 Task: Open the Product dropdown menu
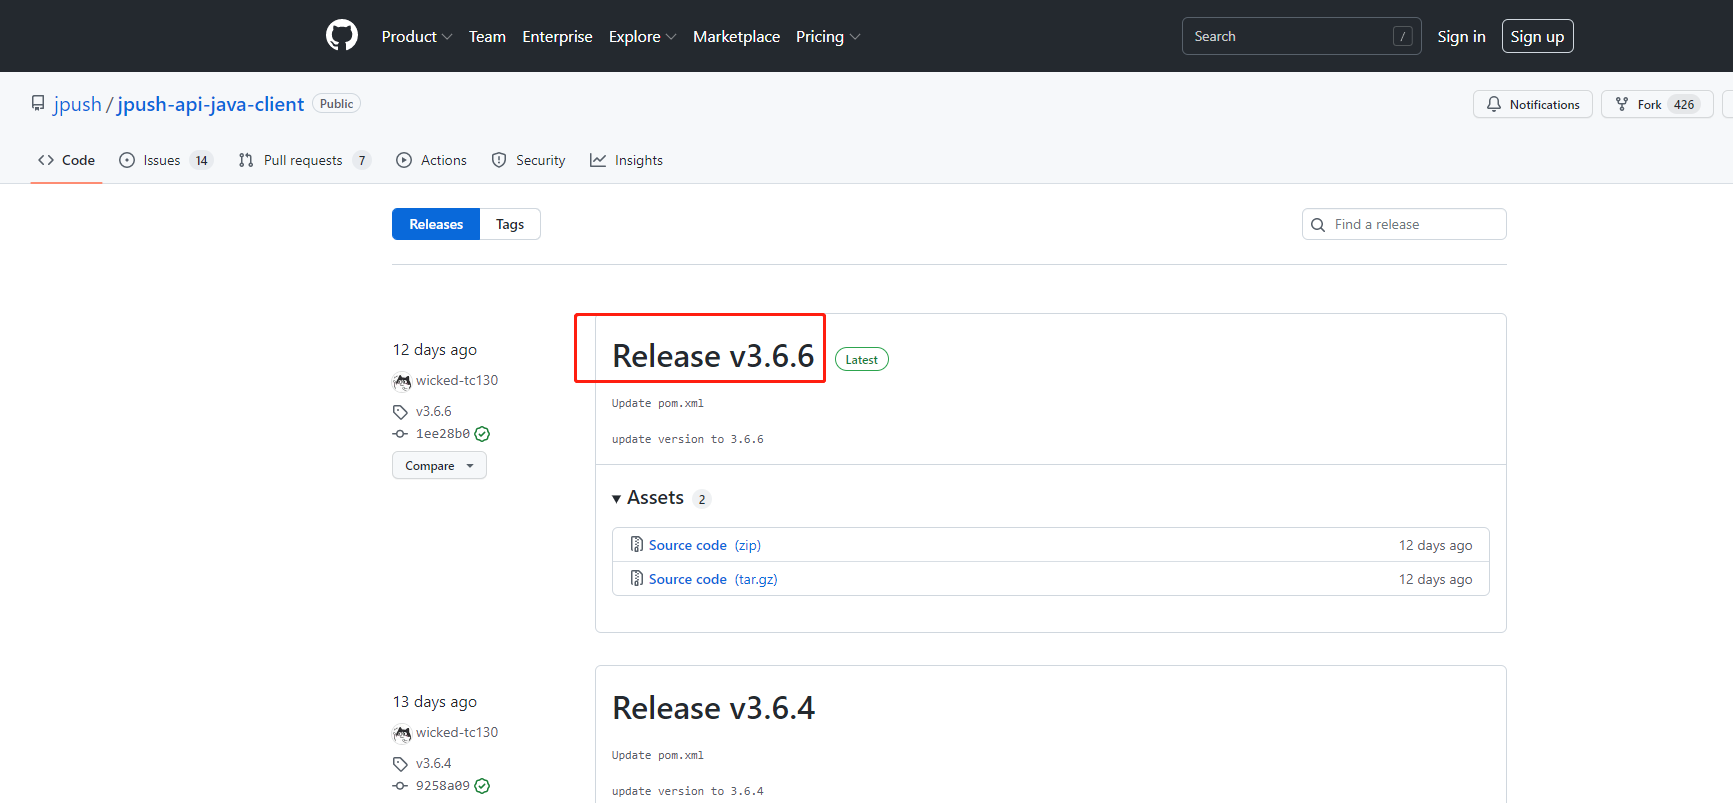click(x=417, y=36)
